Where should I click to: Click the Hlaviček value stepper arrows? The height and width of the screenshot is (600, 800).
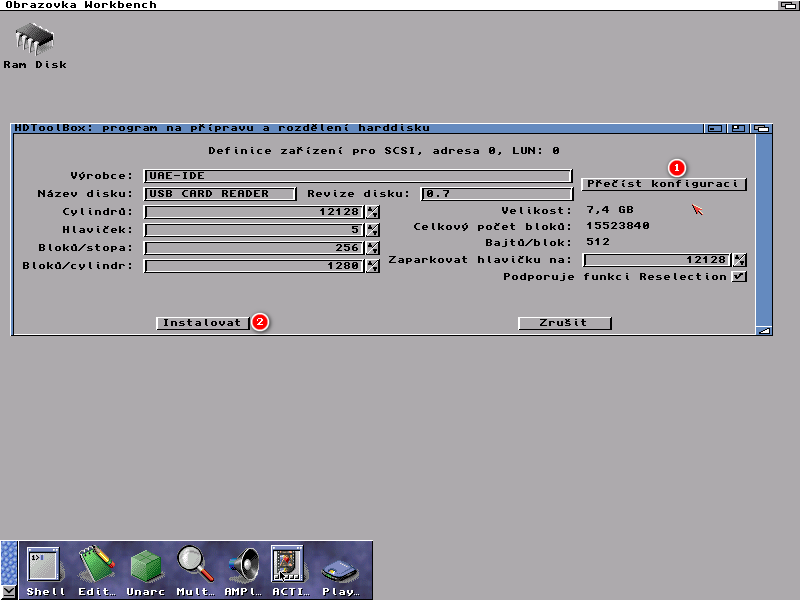click(x=373, y=229)
